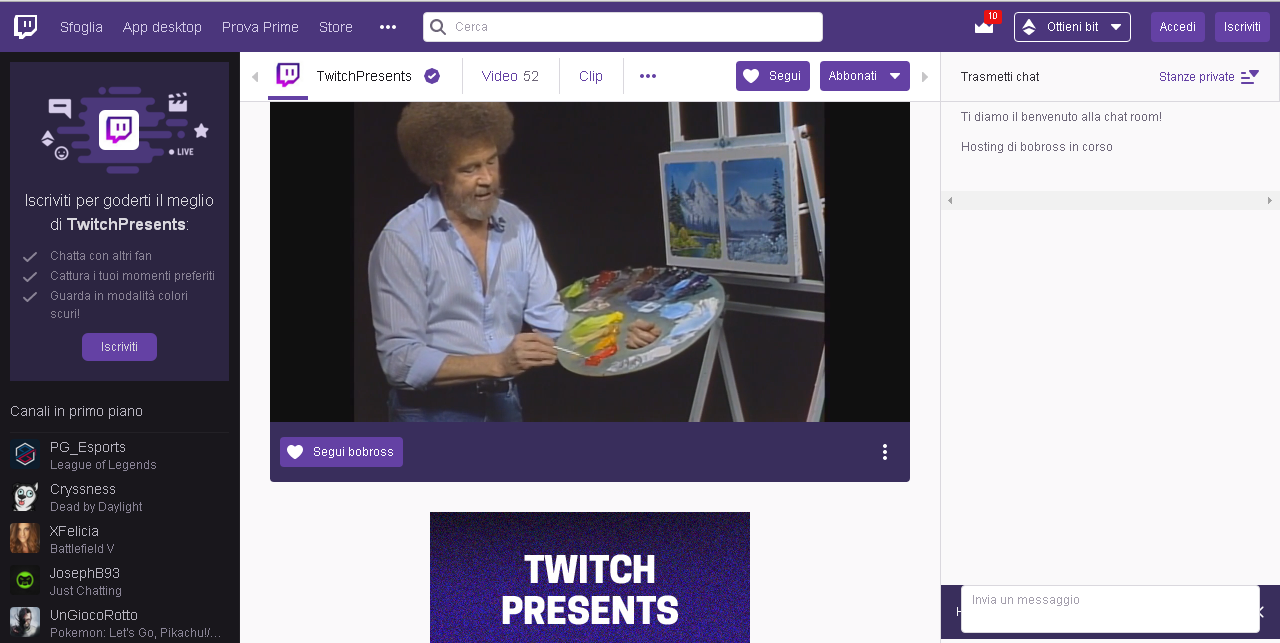Click League of Legends game label
The image size is (1280, 643).
[103, 465]
